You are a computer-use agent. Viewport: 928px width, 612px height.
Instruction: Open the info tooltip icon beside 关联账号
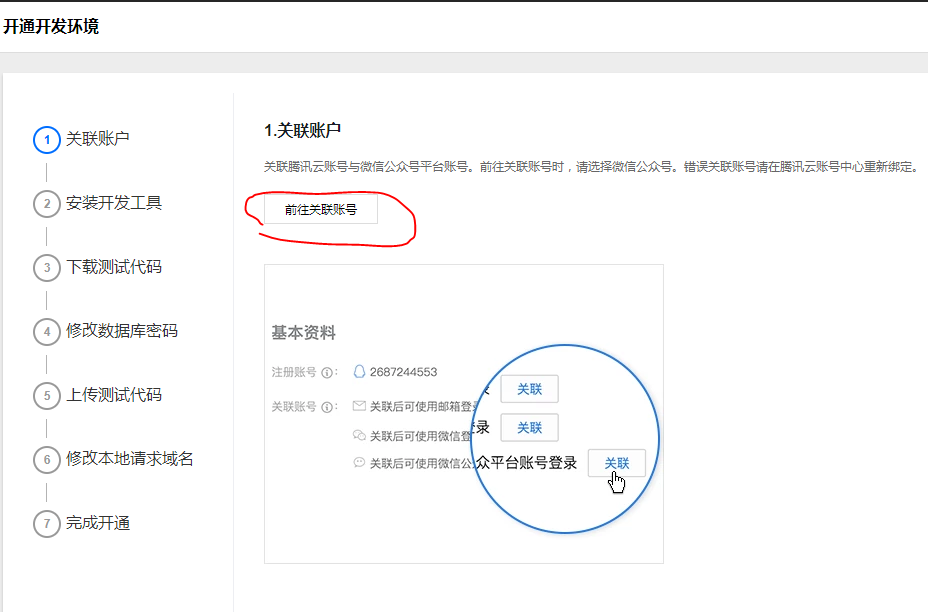coord(326,406)
